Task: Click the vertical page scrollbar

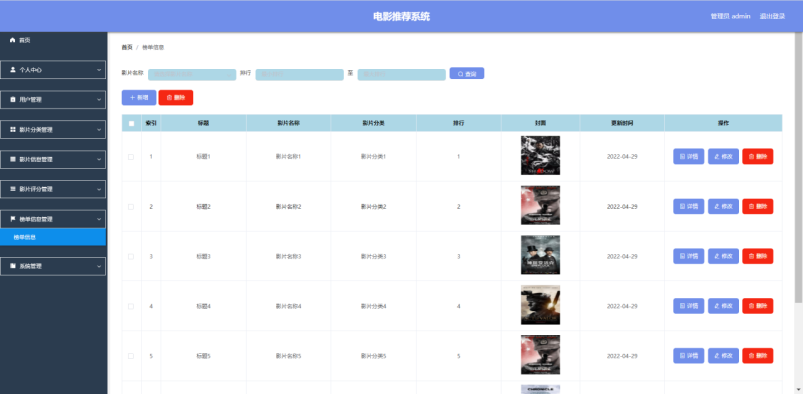Action: [798, 169]
